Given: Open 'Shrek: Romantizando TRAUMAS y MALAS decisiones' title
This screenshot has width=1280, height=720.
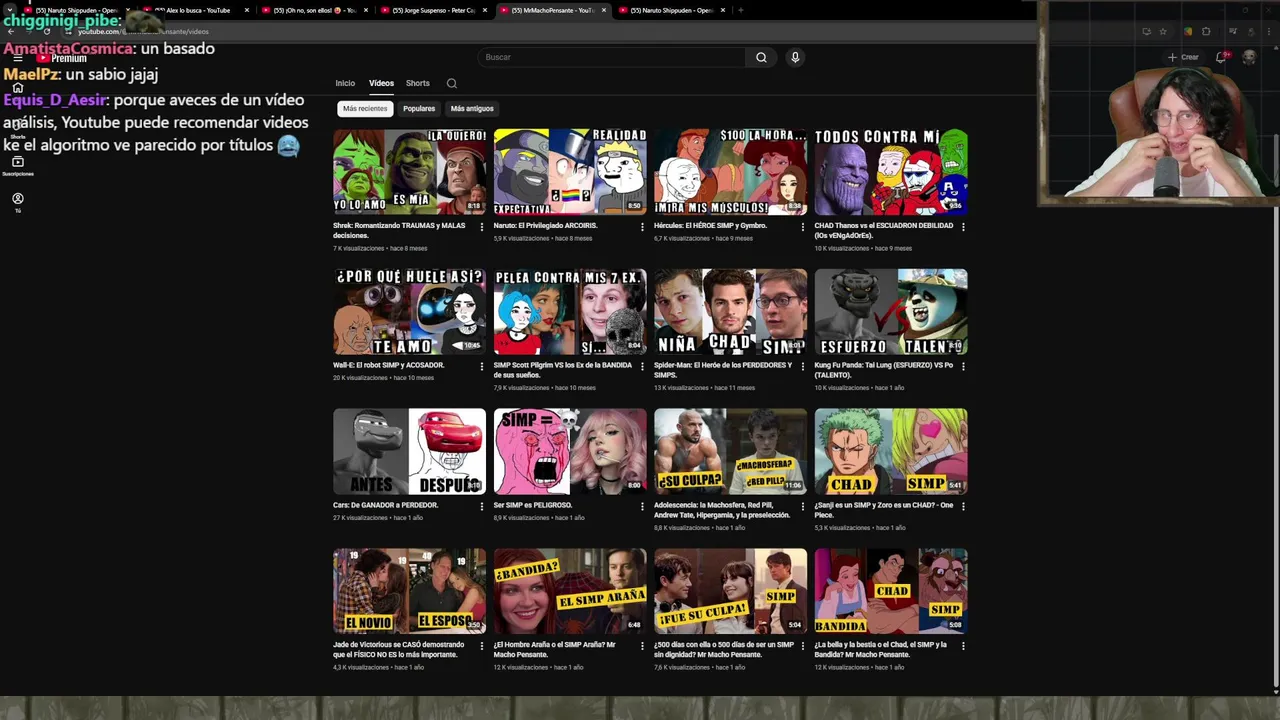Looking at the screenshot, I should pos(399,231).
